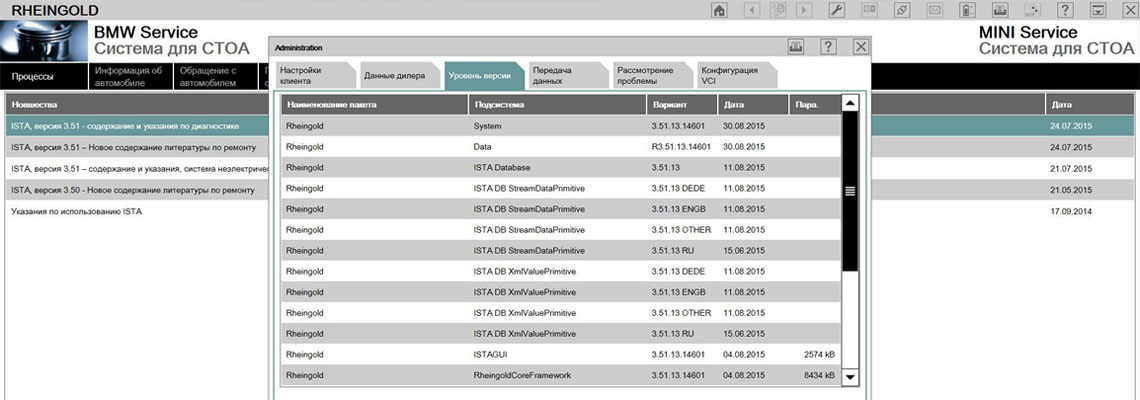Select XmlValuePrimitive row with DEDE variant

(x=561, y=271)
